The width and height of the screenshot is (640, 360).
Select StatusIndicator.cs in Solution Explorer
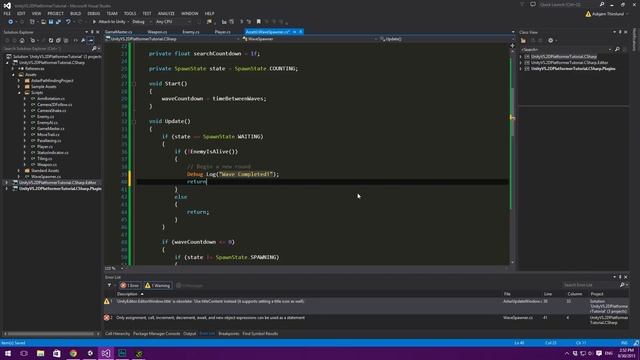click(53, 153)
